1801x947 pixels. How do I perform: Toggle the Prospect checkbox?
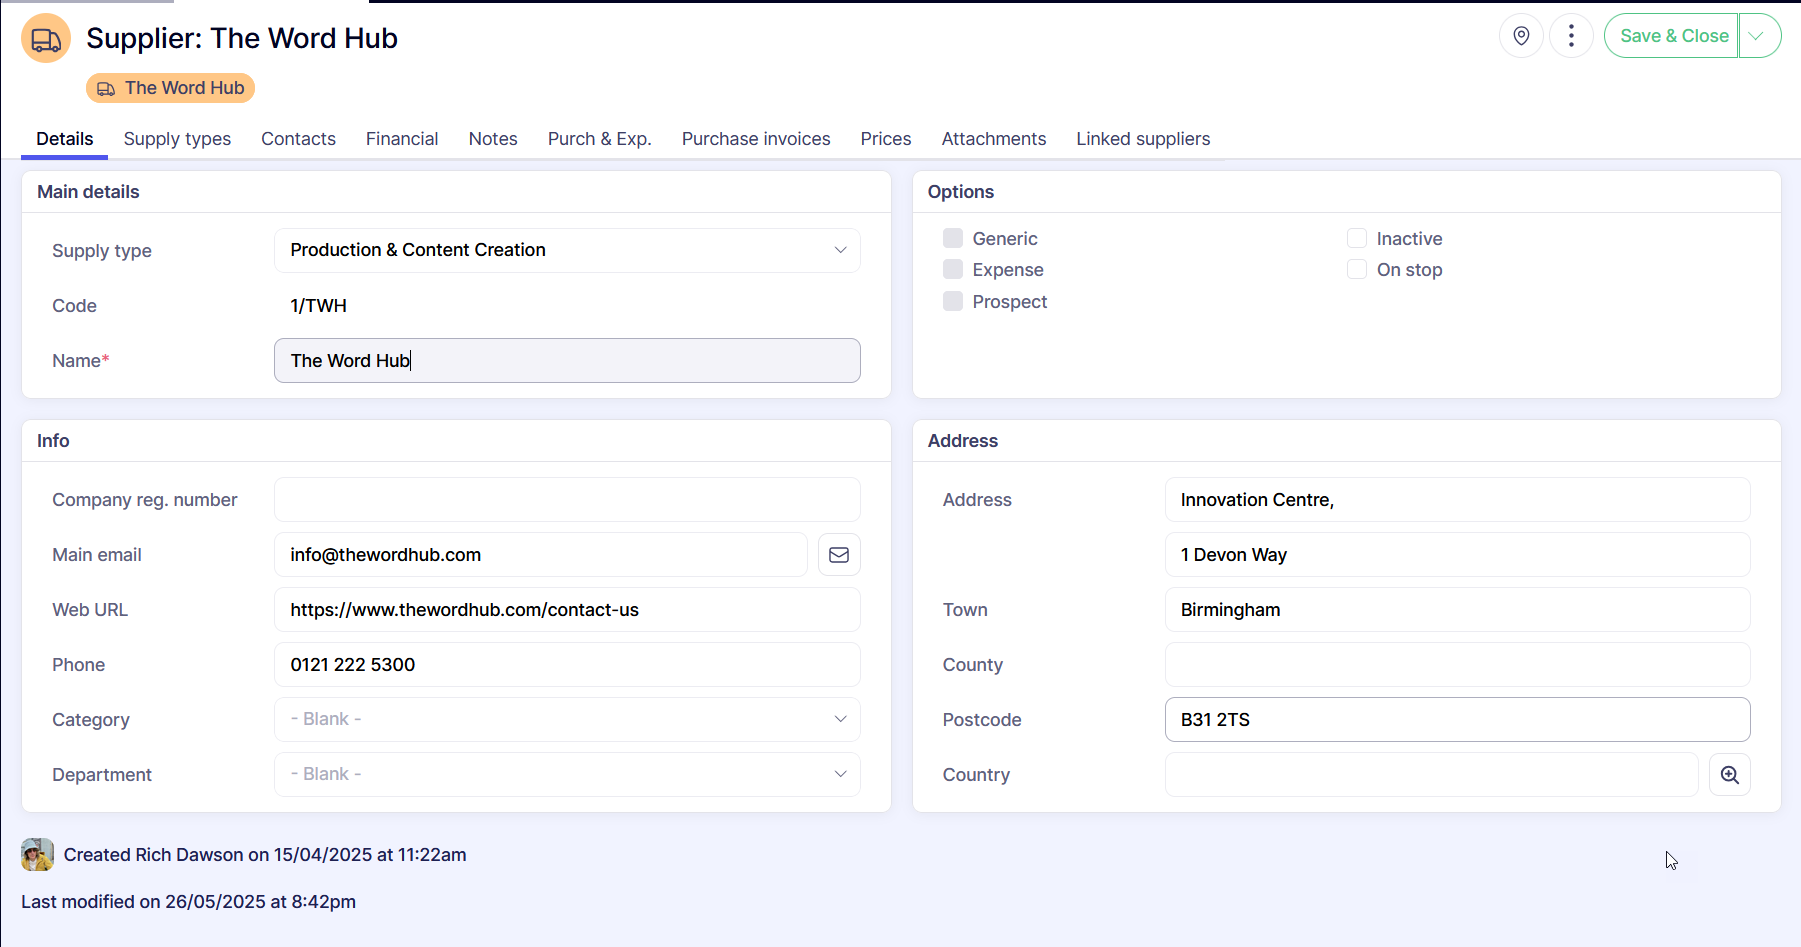[953, 302]
